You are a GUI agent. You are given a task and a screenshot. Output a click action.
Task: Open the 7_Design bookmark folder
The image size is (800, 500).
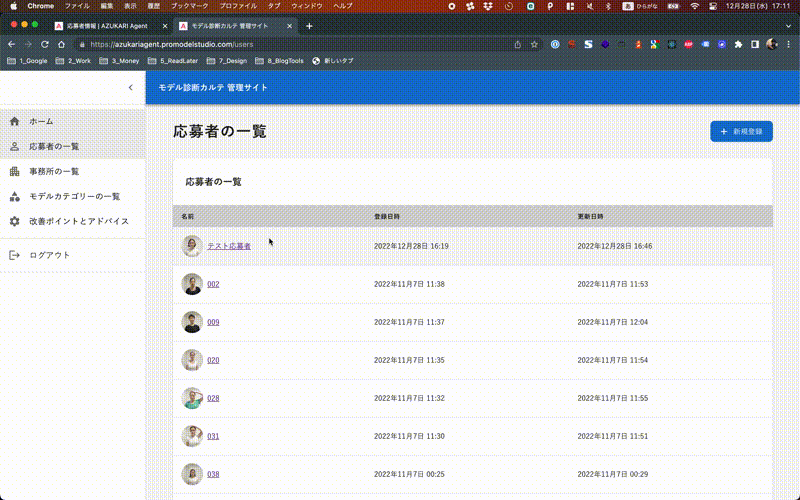(228, 61)
